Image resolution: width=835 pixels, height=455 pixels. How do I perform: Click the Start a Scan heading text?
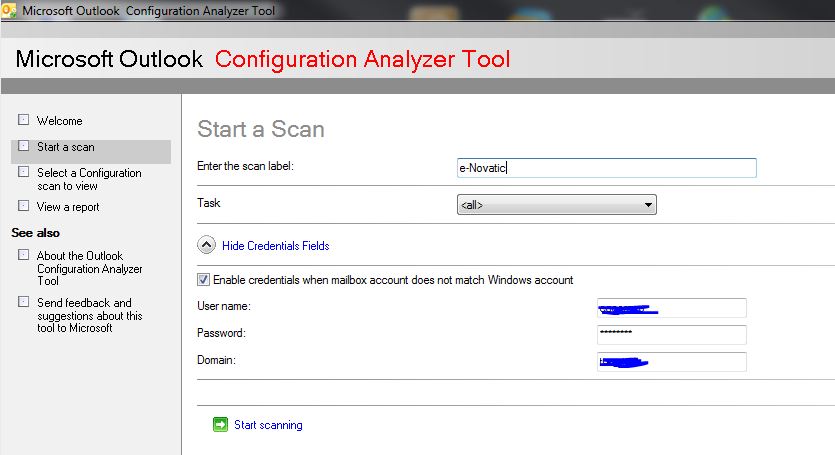[261, 129]
